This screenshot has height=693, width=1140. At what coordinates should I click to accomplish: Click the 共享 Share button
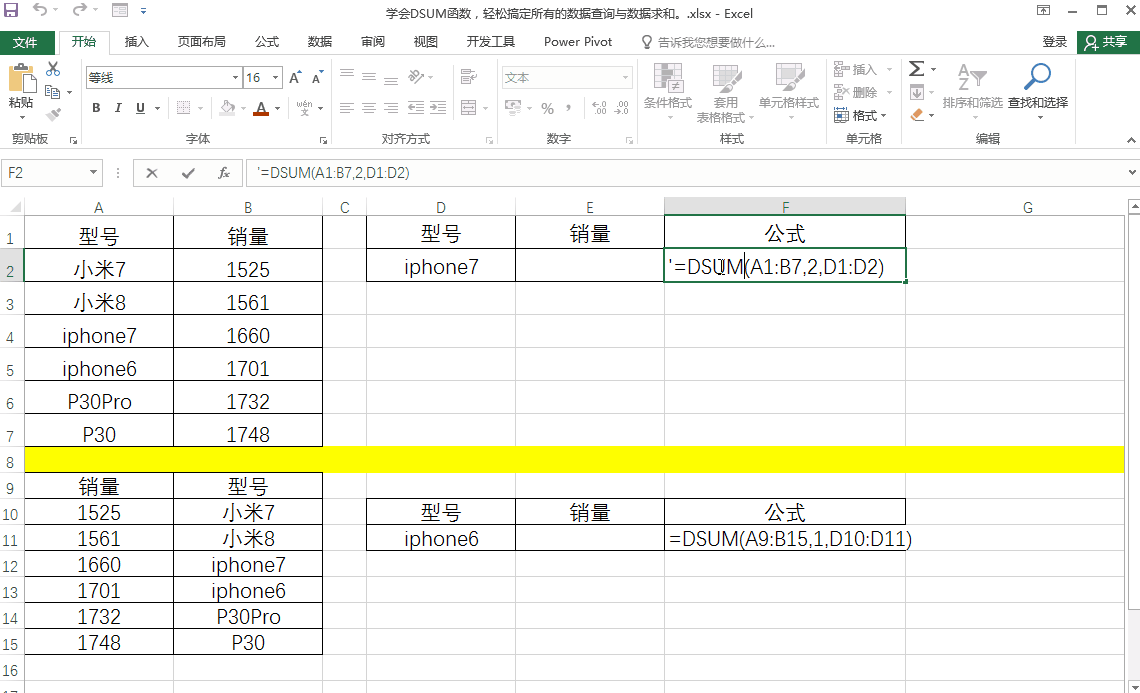click(x=1107, y=42)
